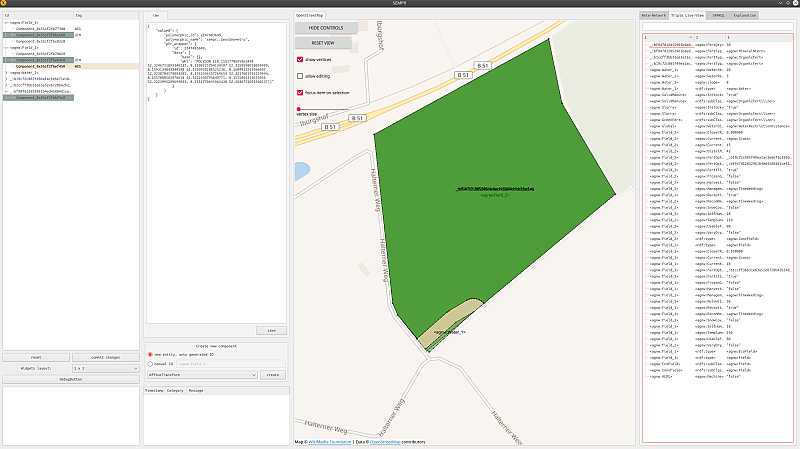The width and height of the screenshot is (800, 449).
Task: Click column 3 header in triple table
Action: point(759,37)
